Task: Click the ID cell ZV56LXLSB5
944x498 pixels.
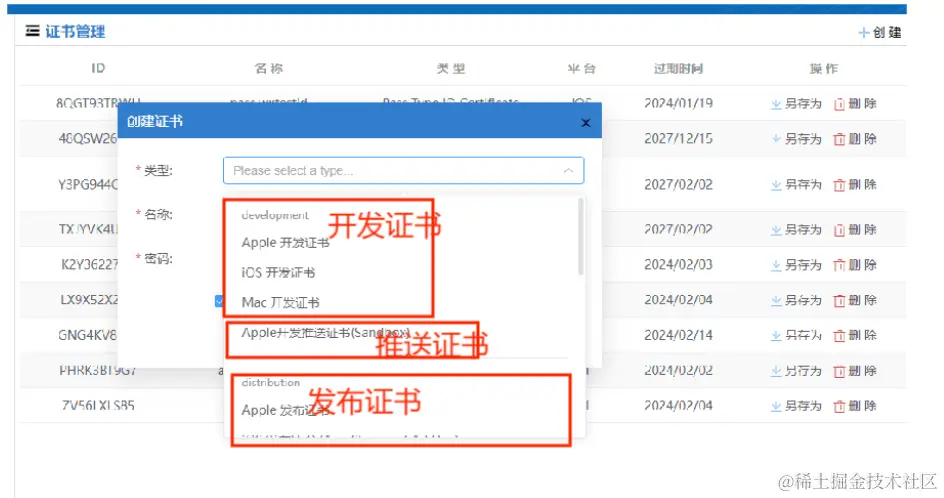Action: (98, 406)
